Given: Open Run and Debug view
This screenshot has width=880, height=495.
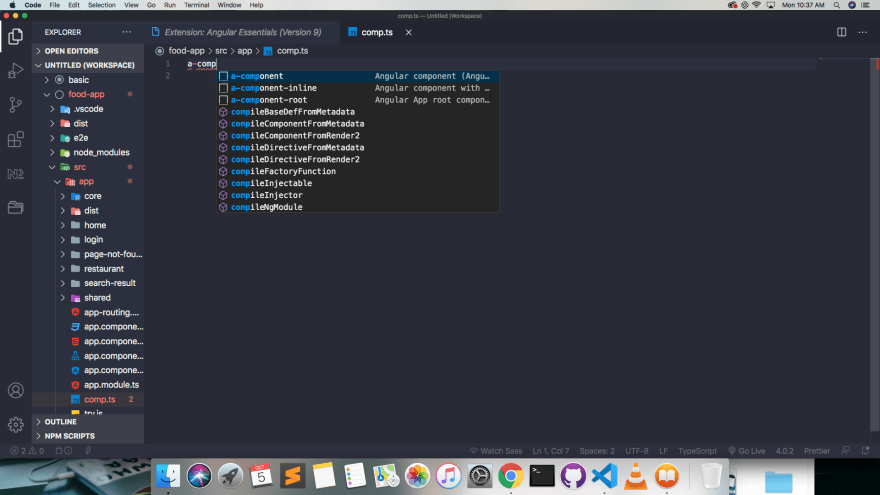Looking at the screenshot, I should (x=15, y=71).
